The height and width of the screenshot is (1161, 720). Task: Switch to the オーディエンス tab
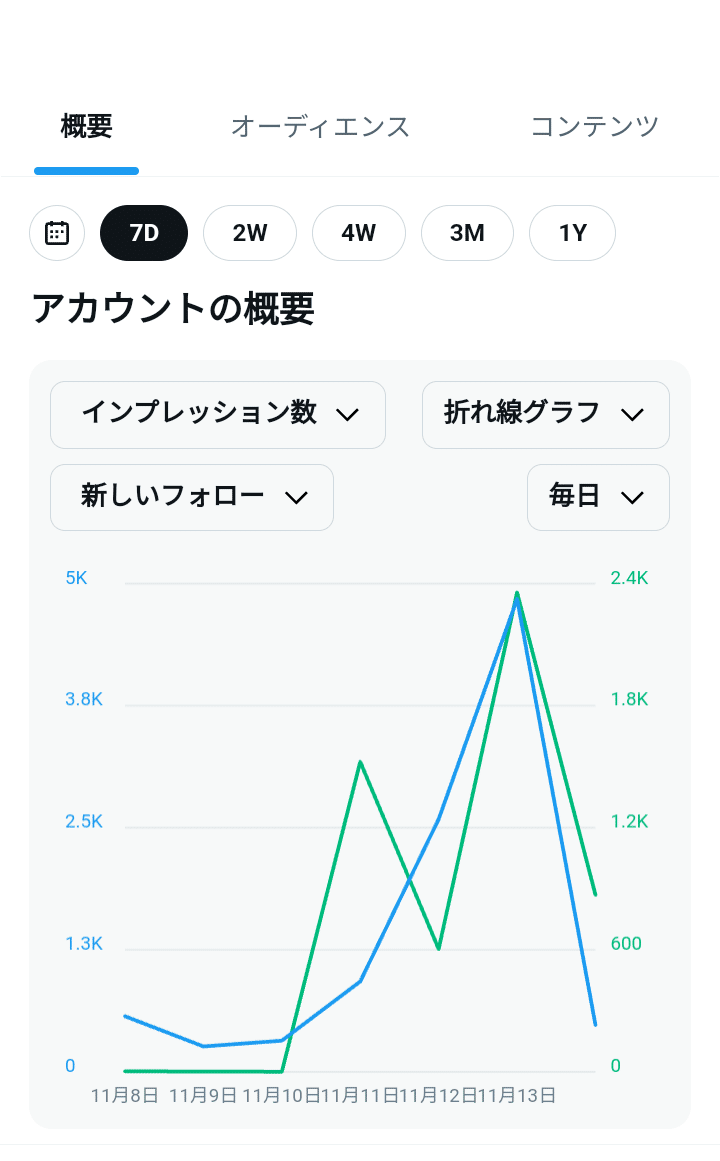[x=320, y=127]
